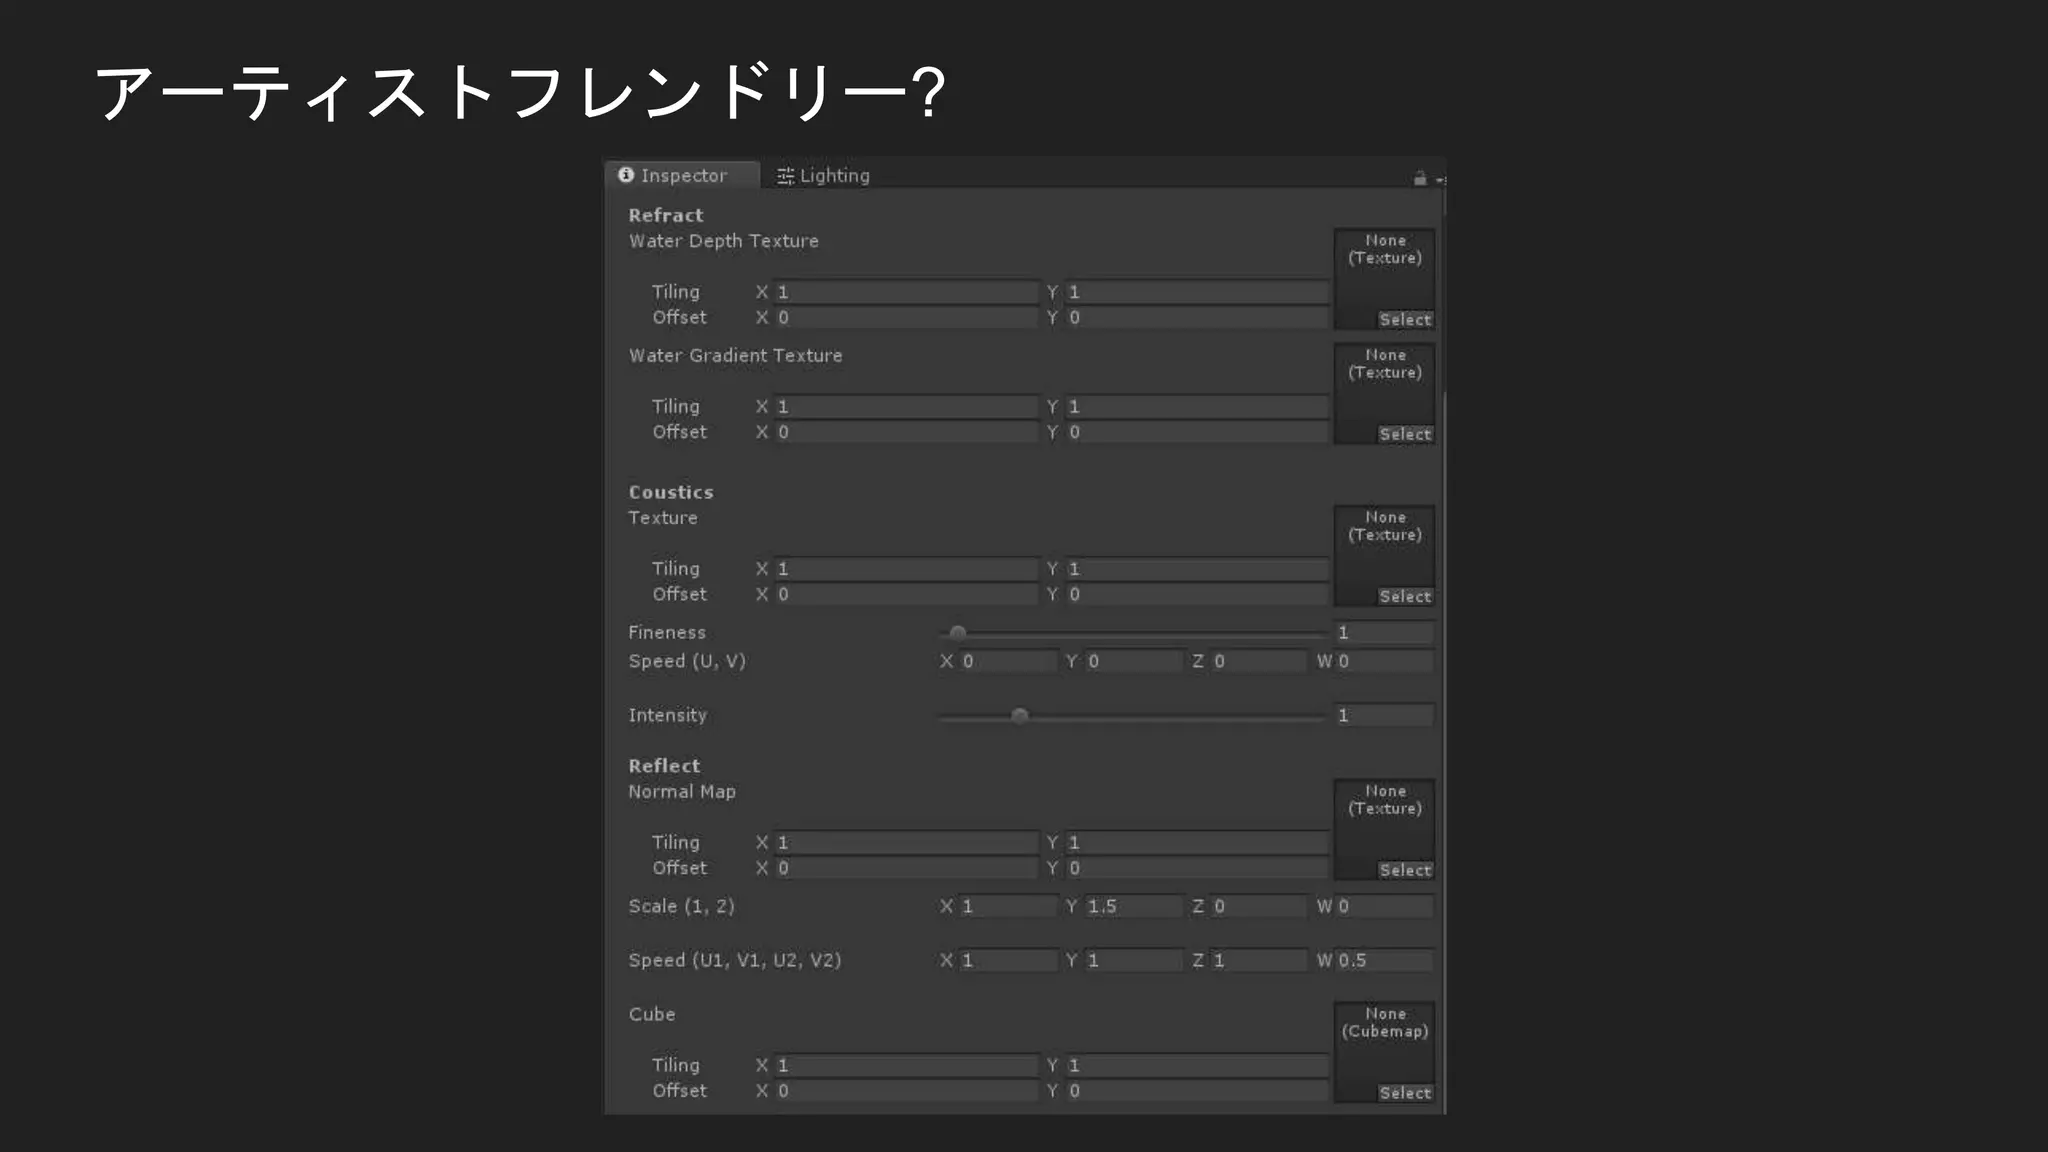Edit Speed (U, V) Y field

point(1133,661)
